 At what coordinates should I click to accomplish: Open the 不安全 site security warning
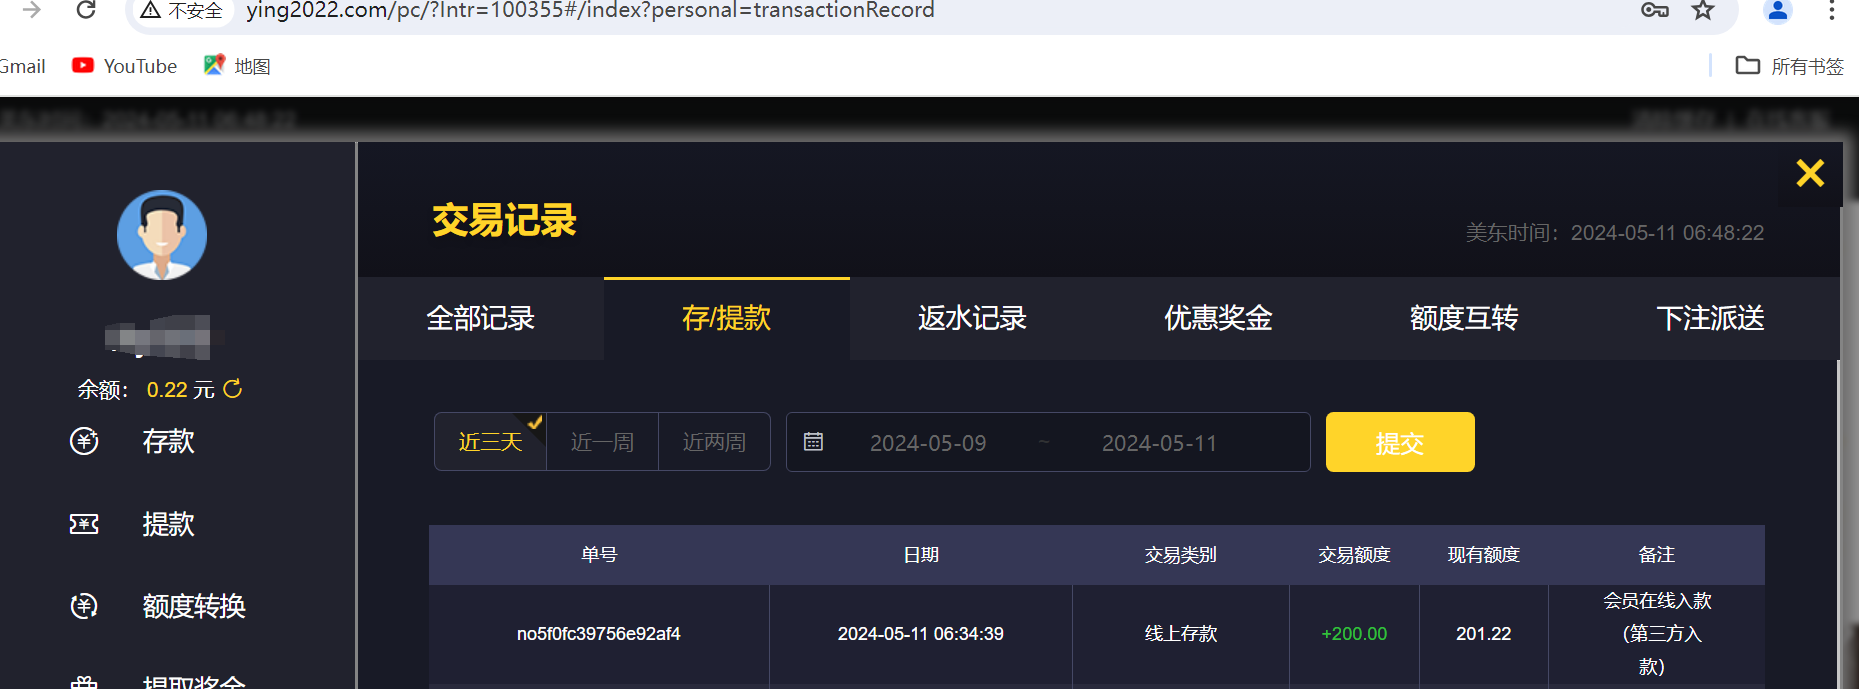click(182, 11)
